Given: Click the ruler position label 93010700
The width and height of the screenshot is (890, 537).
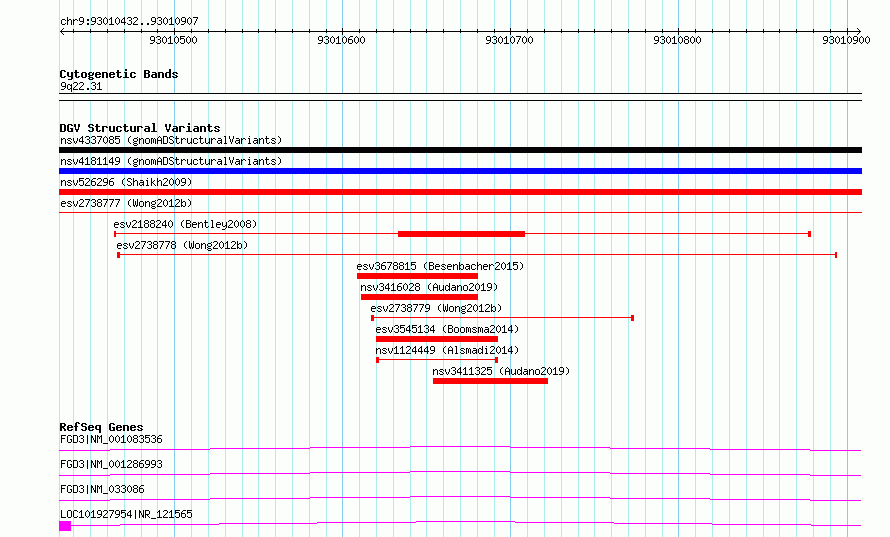Looking at the screenshot, I should (509, 40).
